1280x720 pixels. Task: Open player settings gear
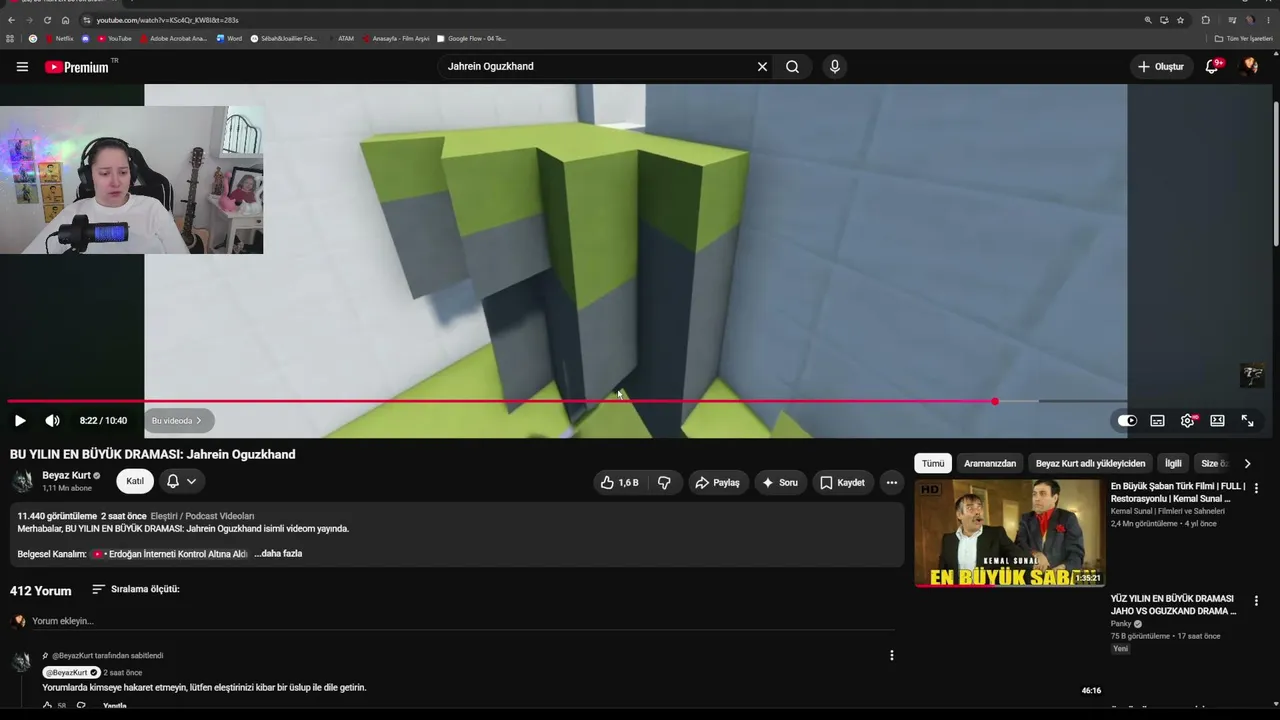(1187, 421)
